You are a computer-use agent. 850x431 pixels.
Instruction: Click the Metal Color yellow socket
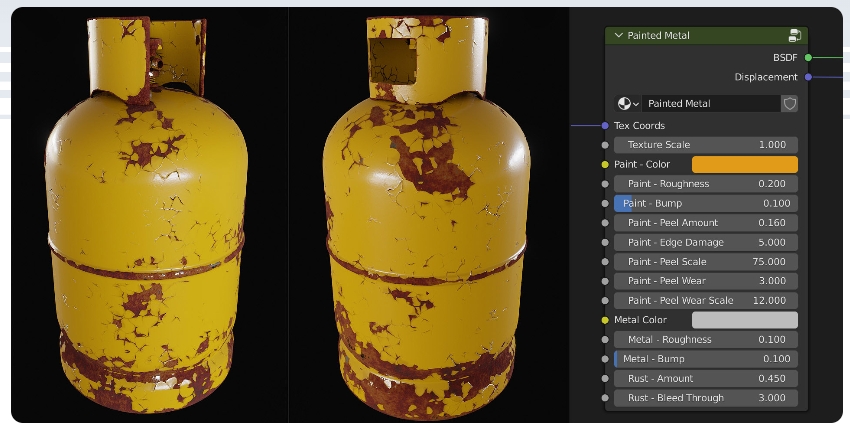(605, 320)
